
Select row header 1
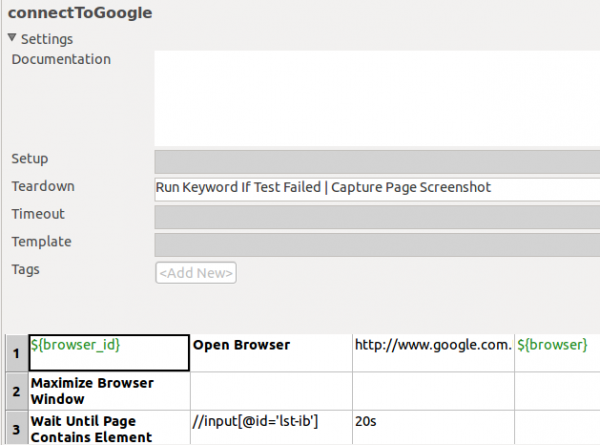17,353
